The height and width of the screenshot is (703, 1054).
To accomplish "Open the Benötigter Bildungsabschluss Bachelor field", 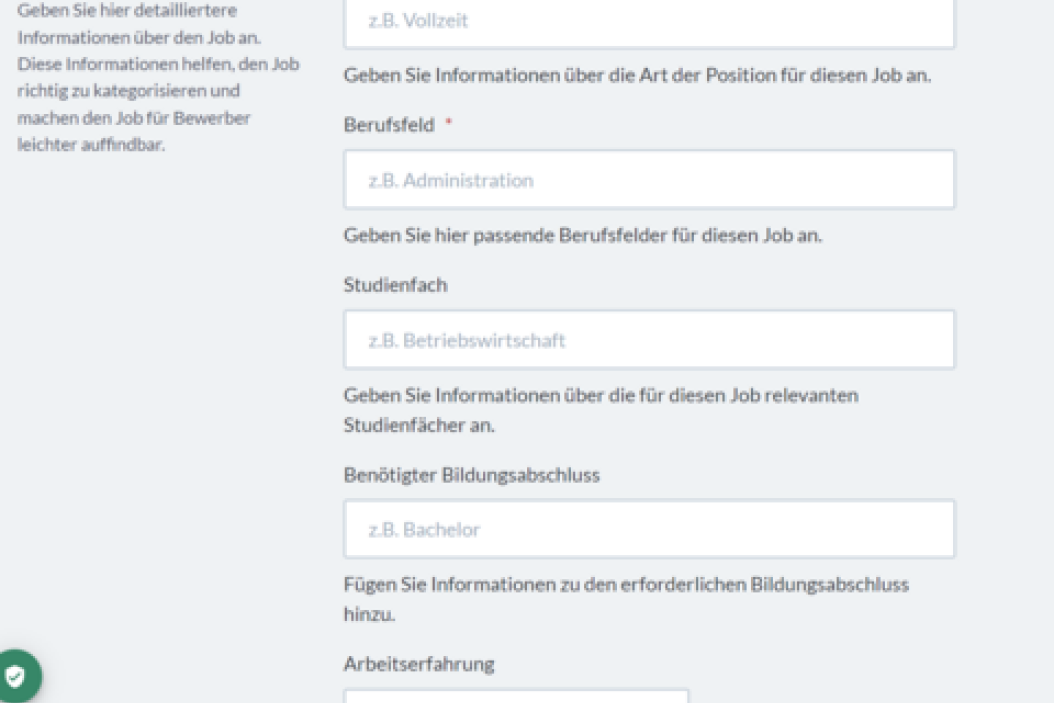I will 649,529.
